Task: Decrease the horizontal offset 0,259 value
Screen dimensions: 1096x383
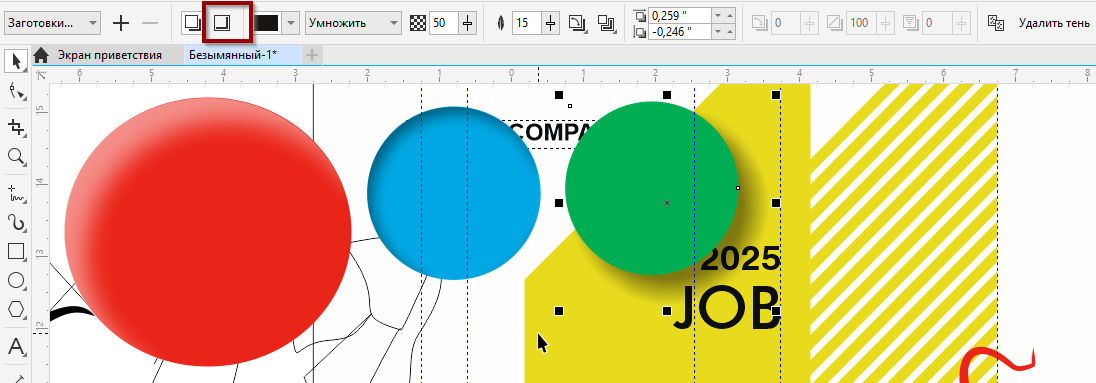Action: (x=718, y=15)
